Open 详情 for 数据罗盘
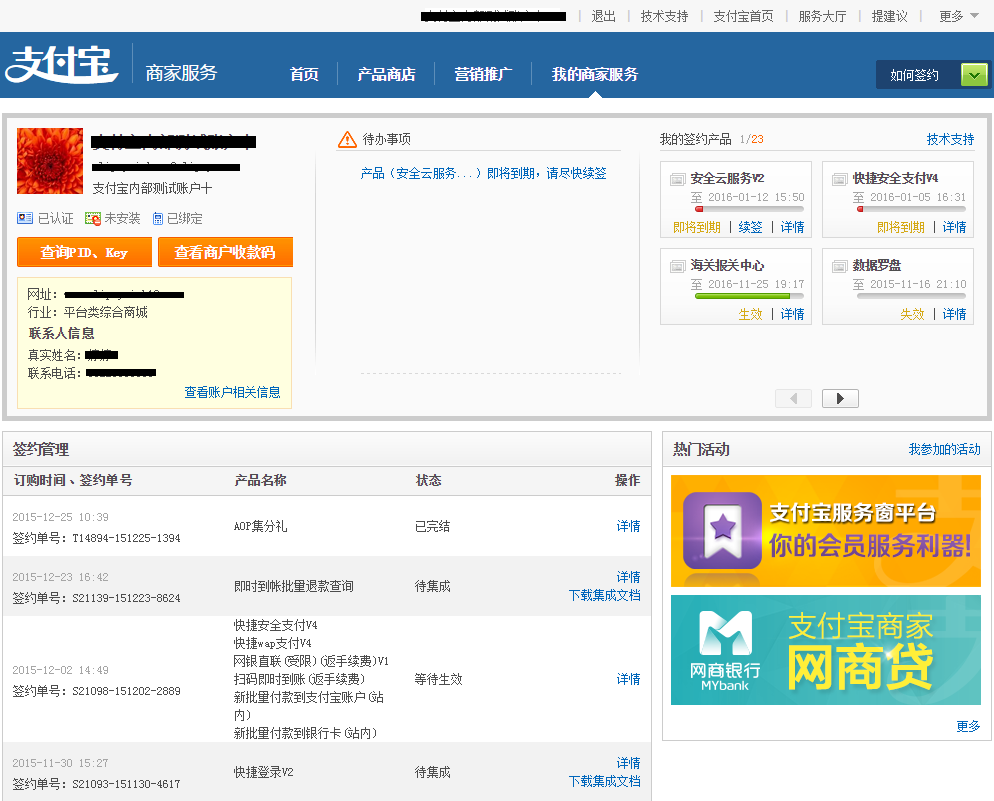 pos(954,314)
